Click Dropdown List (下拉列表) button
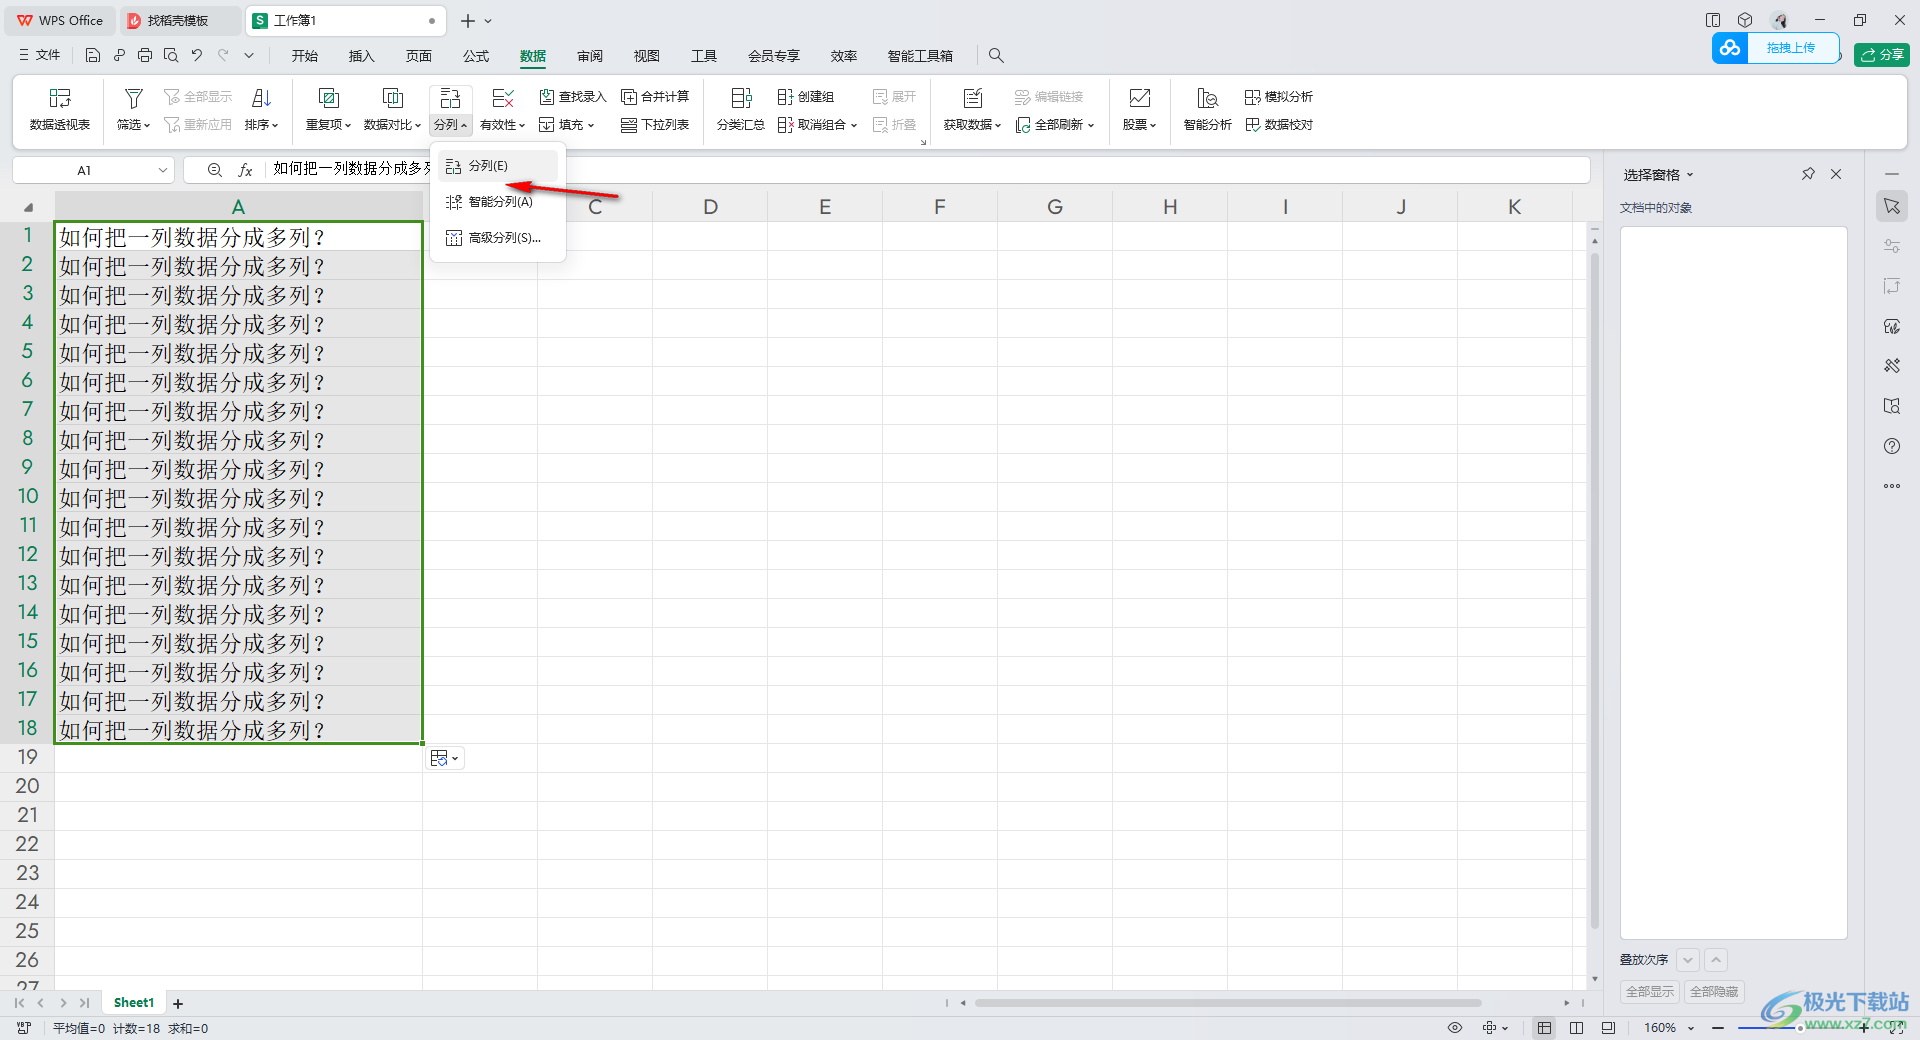The width and height of the screenshot is (1920, 1040). [655, 125]
